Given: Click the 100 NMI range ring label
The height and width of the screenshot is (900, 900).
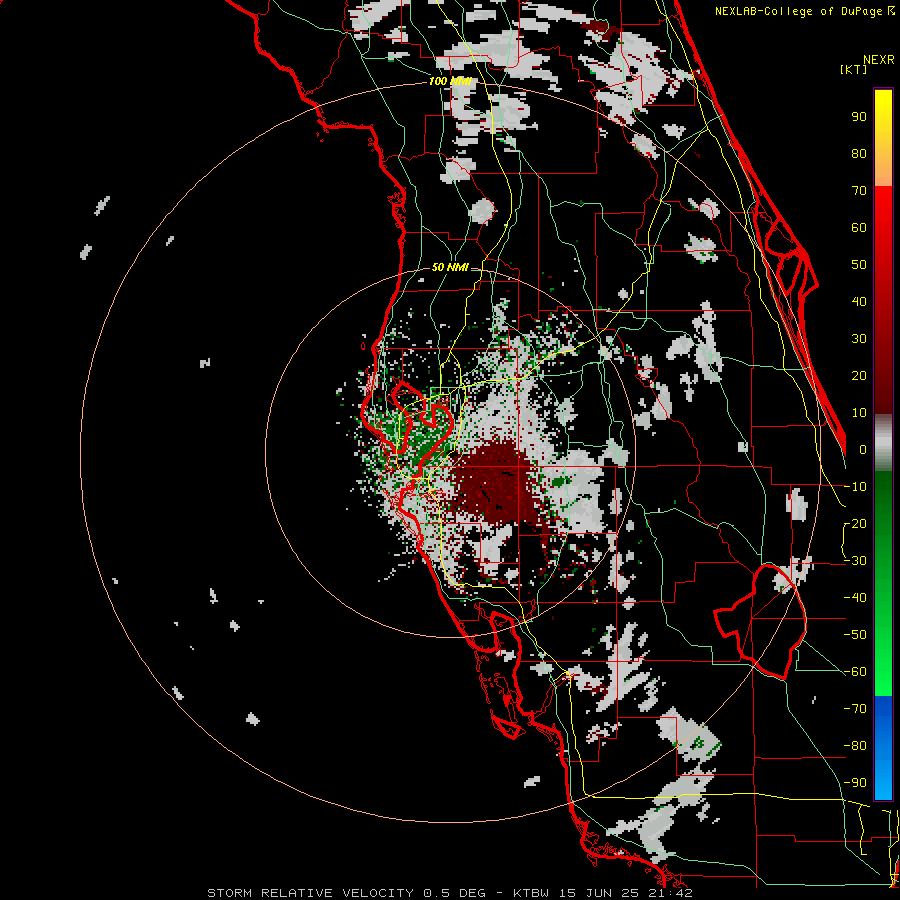Looking at the screenshot, I should click(x=450, y=81).
